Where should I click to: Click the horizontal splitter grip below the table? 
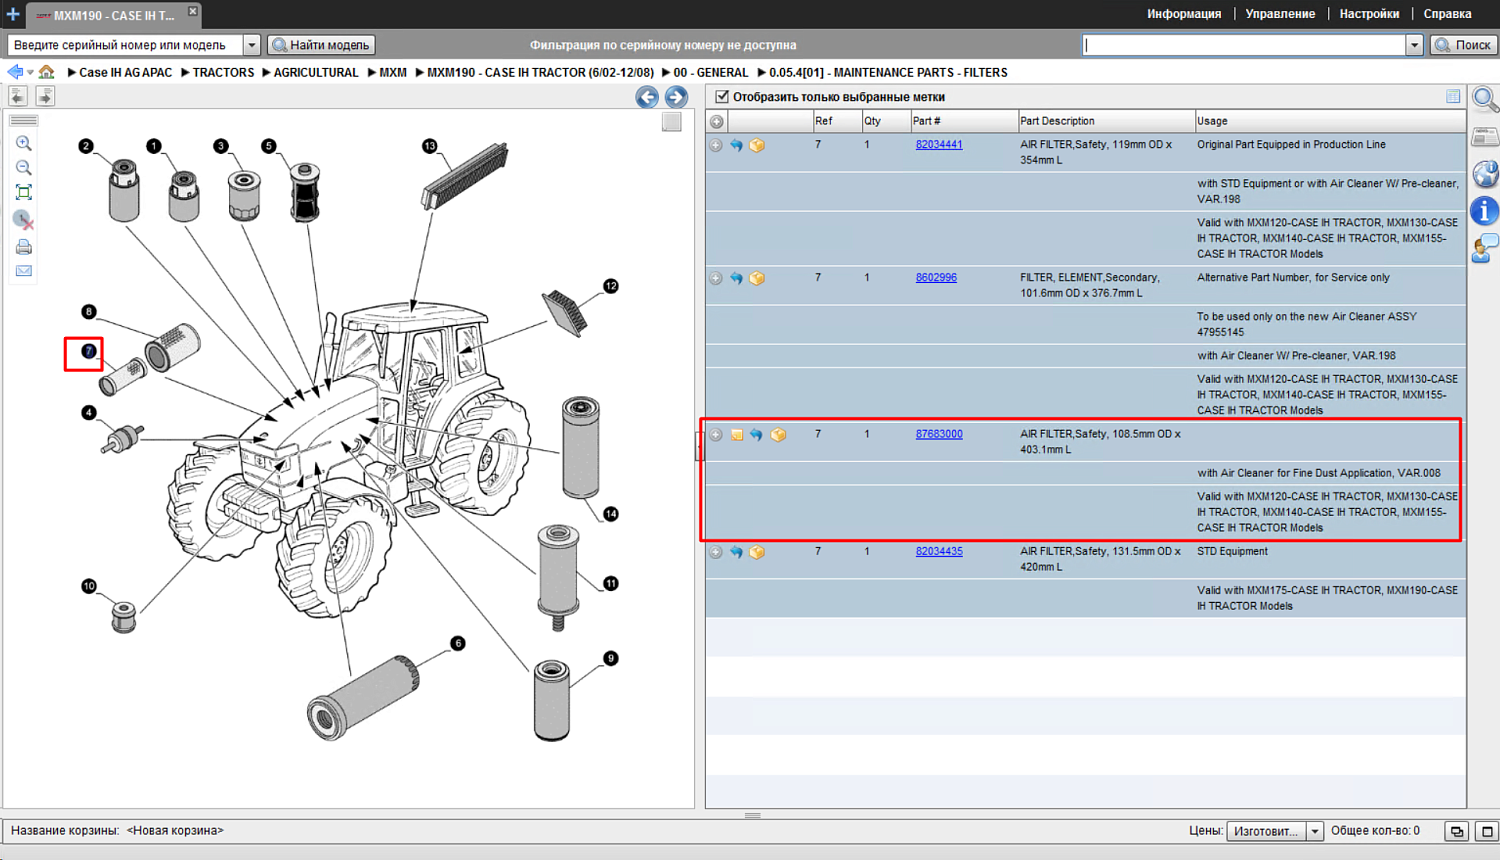tap(753, 815)
